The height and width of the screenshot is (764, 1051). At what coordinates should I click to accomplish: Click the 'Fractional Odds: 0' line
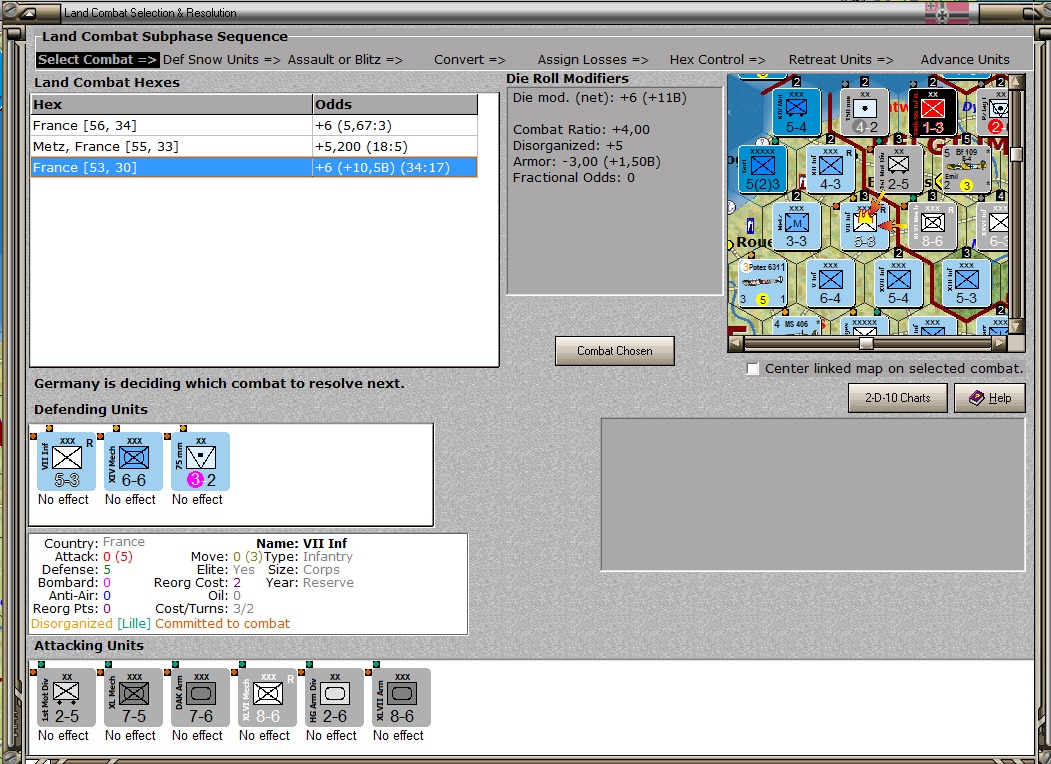click(574, 178)
